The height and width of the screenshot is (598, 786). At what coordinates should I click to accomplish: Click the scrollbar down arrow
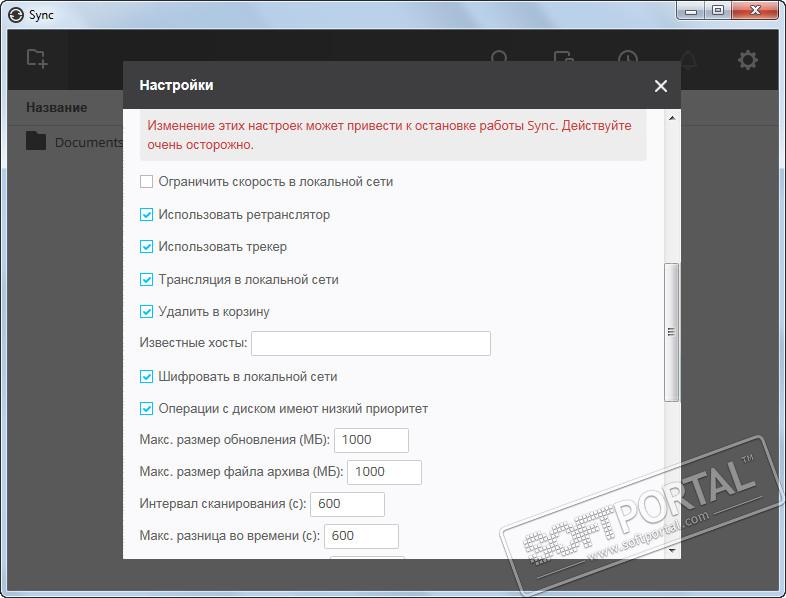pyautogui.click(x=672, y=550)
